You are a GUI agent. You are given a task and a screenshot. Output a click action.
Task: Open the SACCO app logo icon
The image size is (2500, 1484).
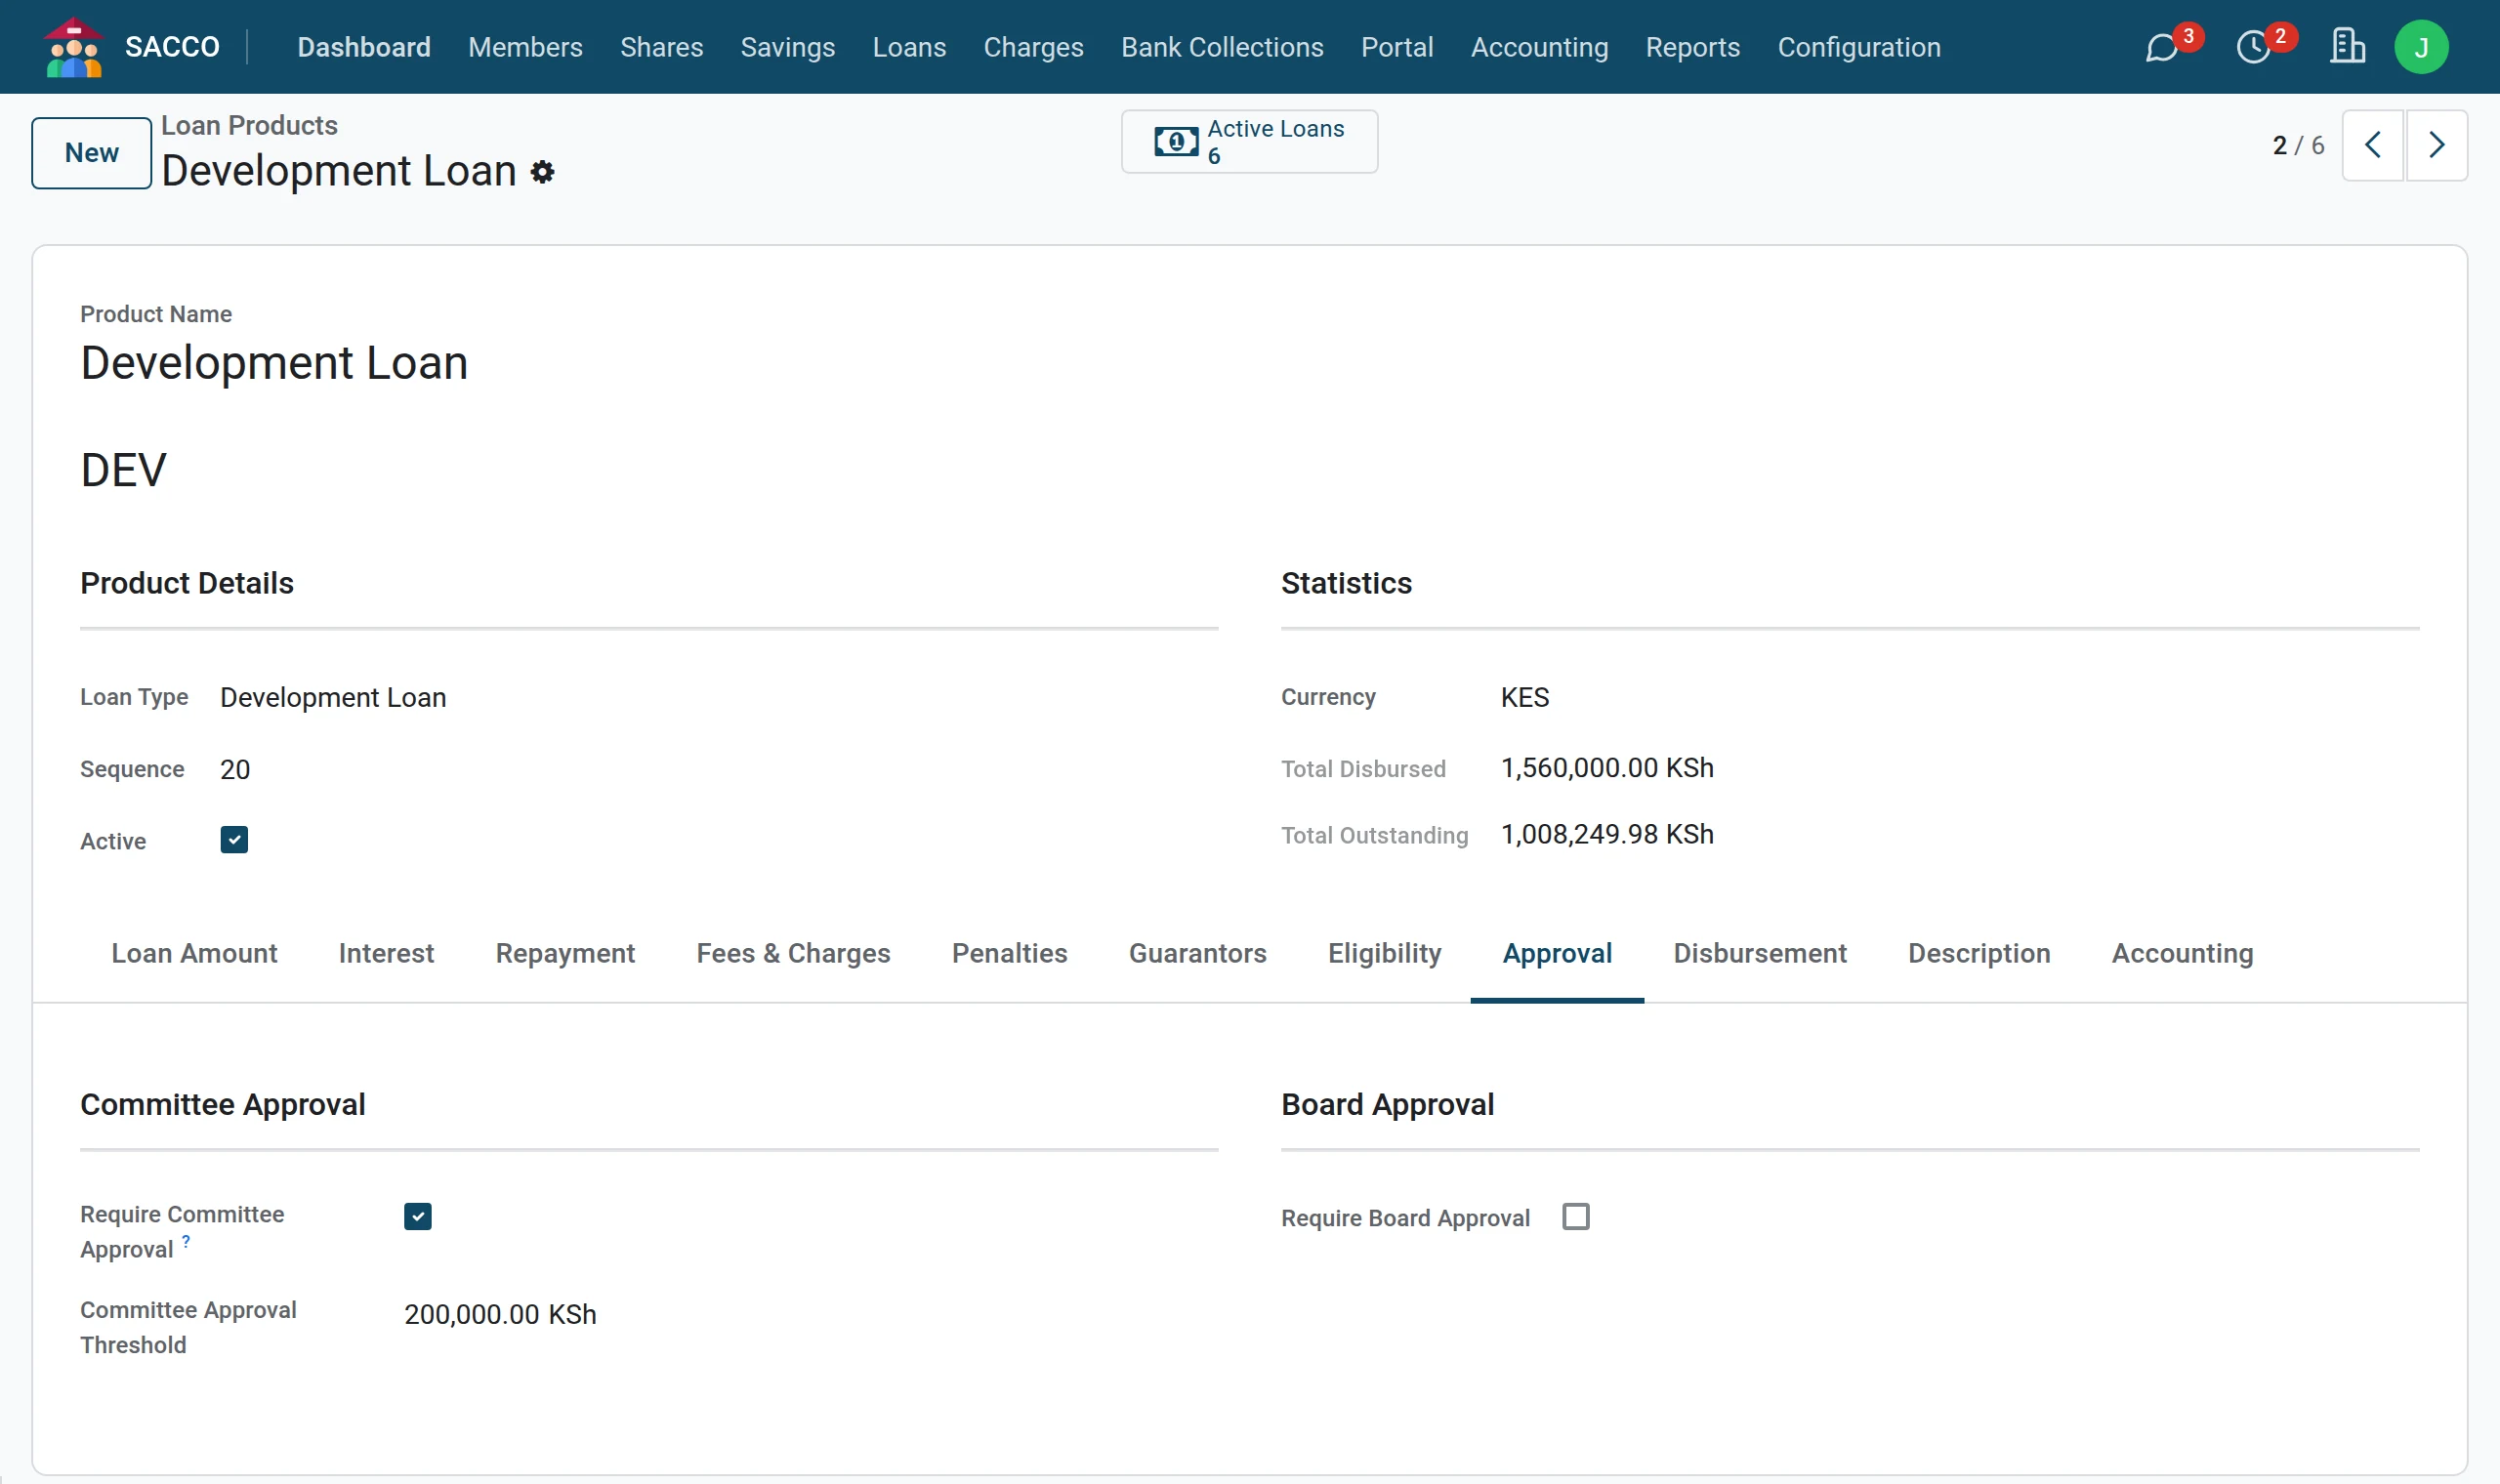[x=74, y=47]
